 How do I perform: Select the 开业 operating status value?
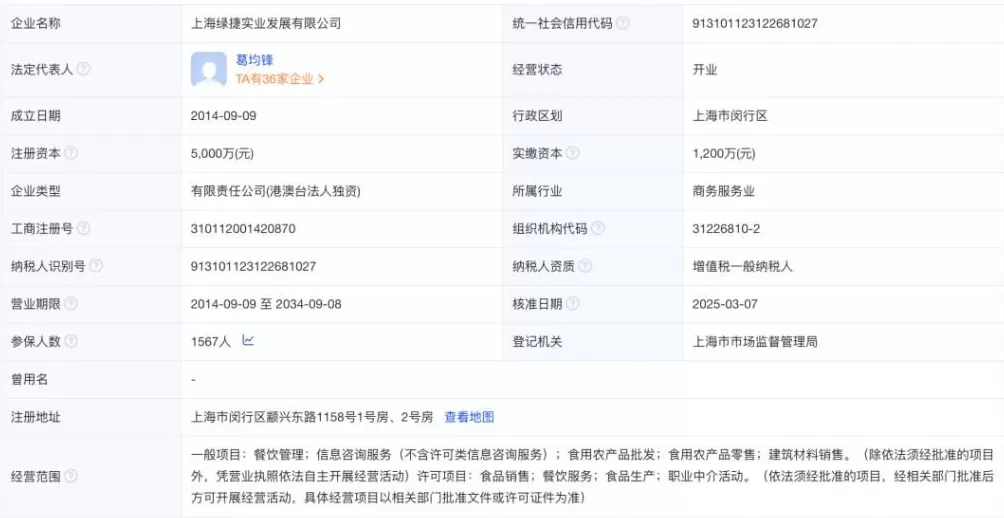click(x=704, y=70)
